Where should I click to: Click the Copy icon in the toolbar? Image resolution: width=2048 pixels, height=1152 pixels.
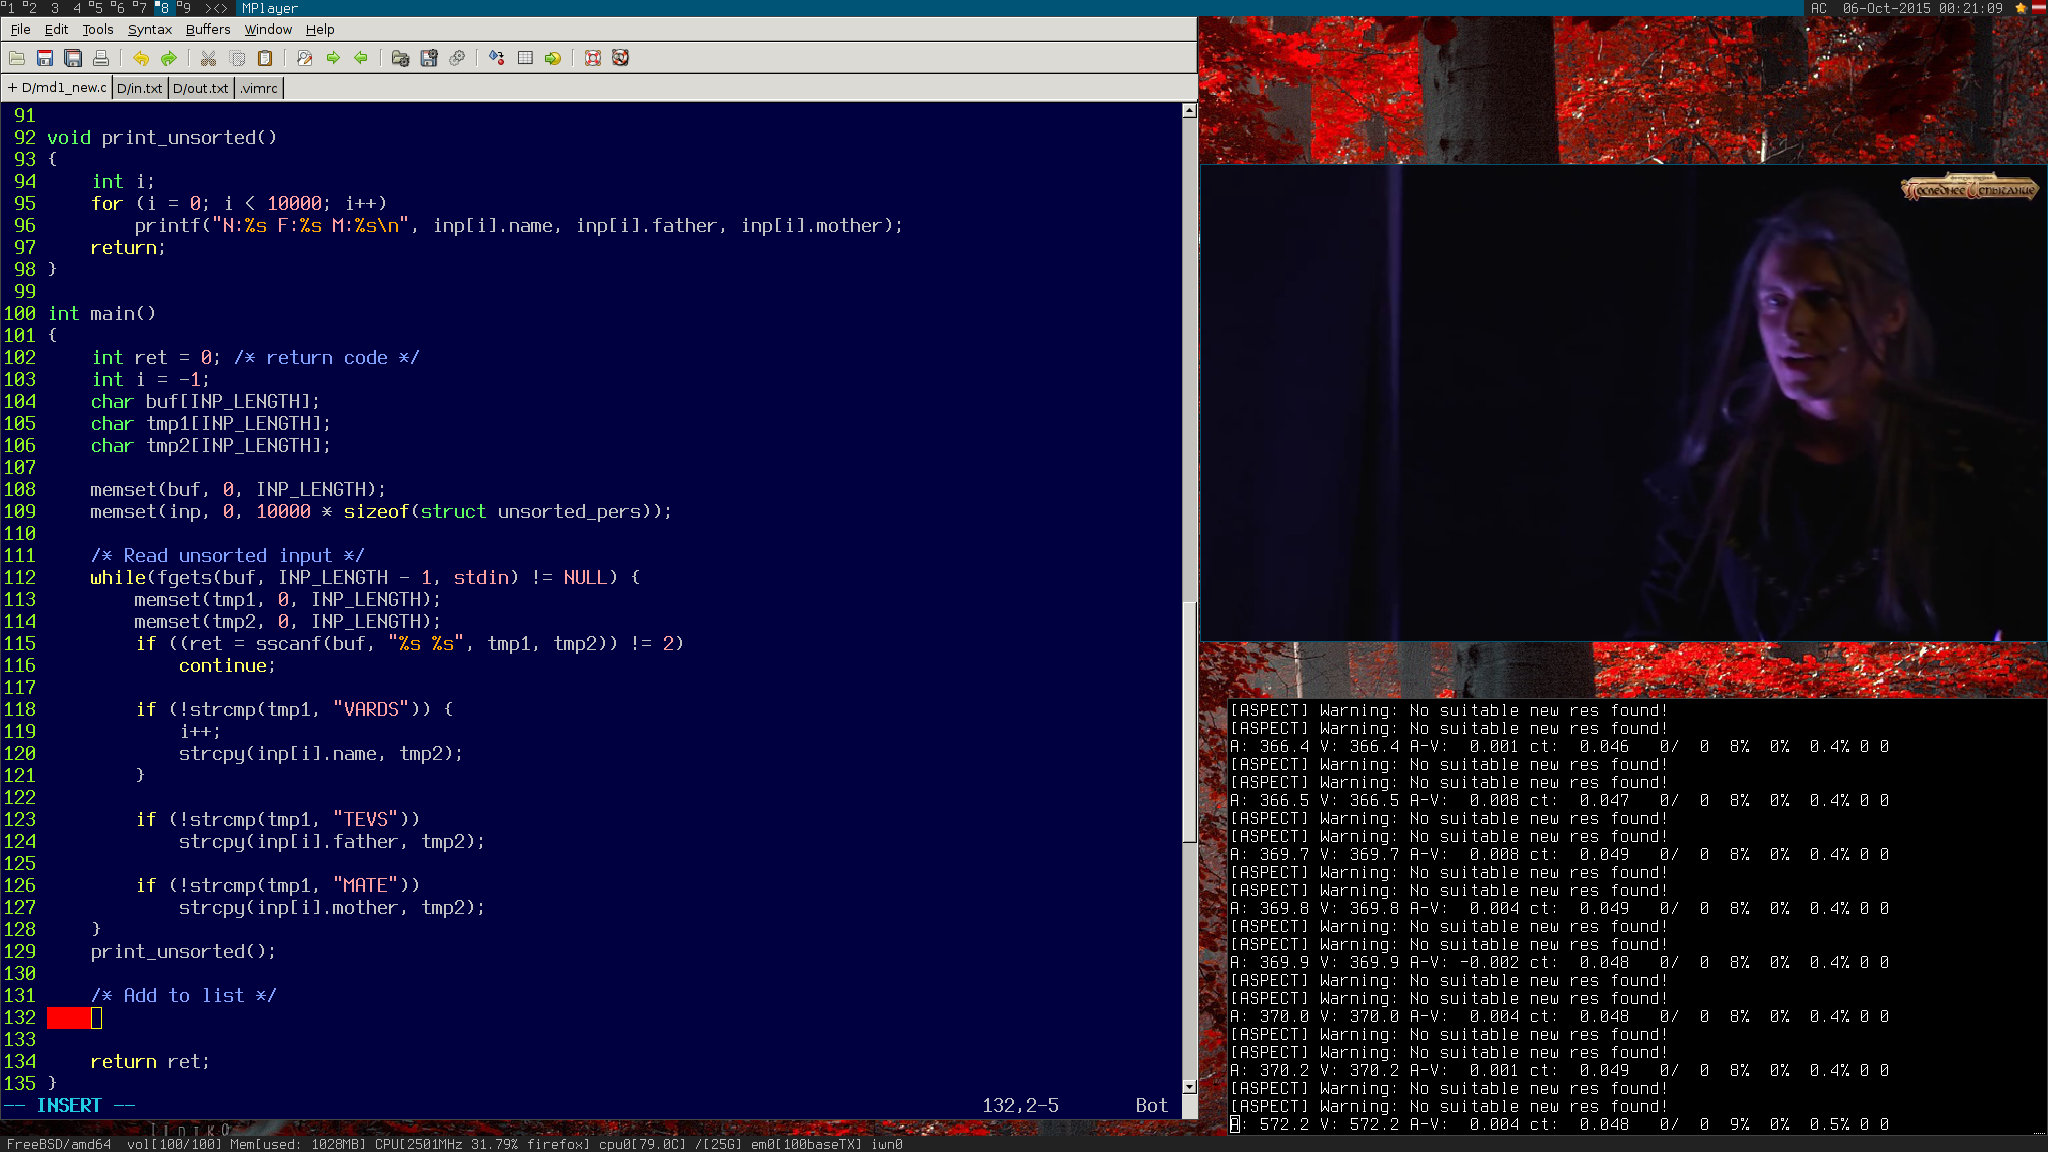click(237, 58)
